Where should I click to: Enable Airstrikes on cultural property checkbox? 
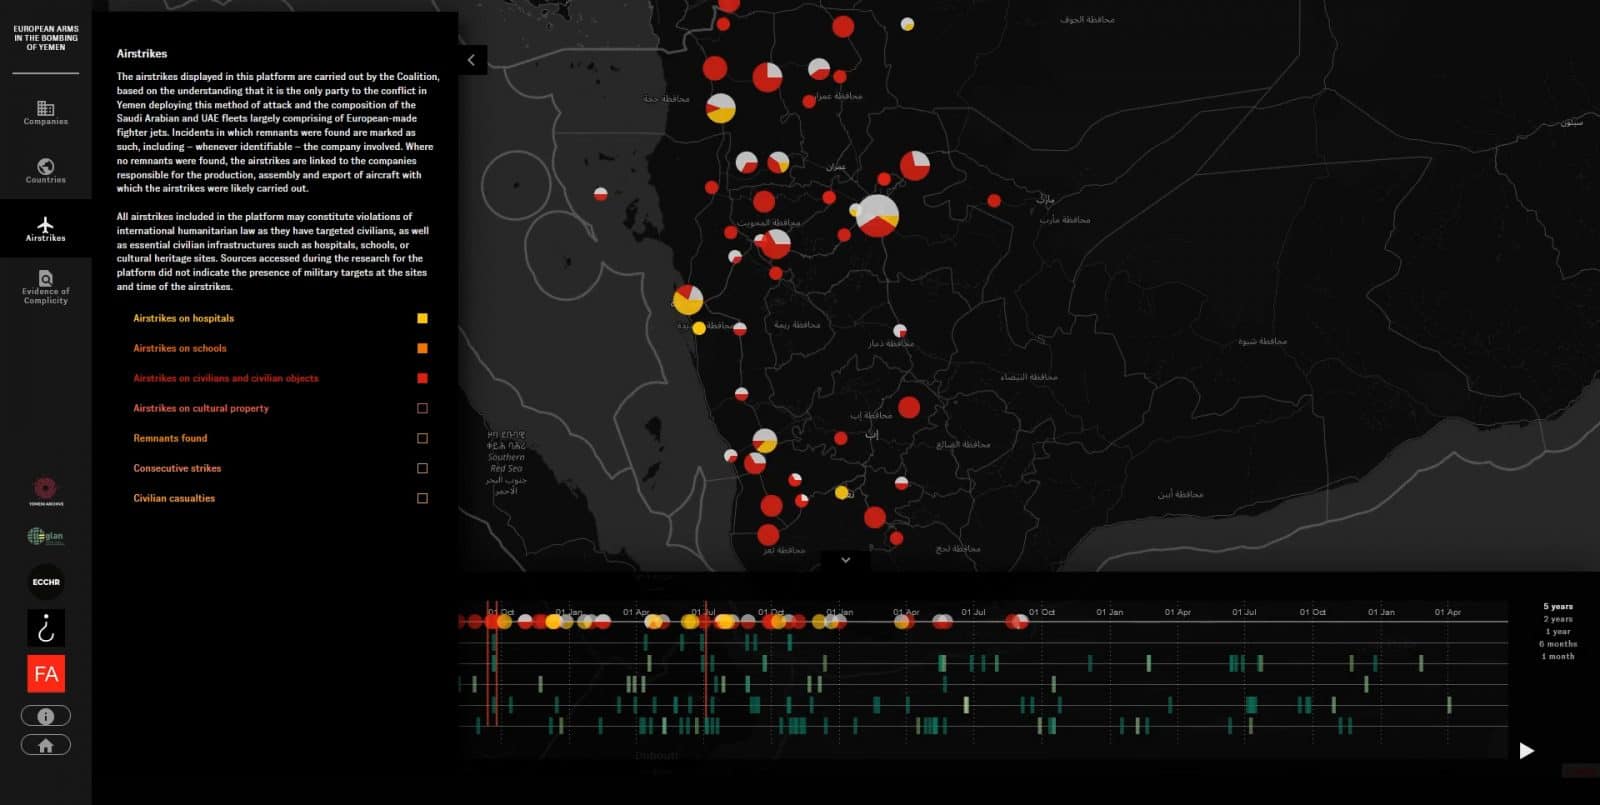422,408
